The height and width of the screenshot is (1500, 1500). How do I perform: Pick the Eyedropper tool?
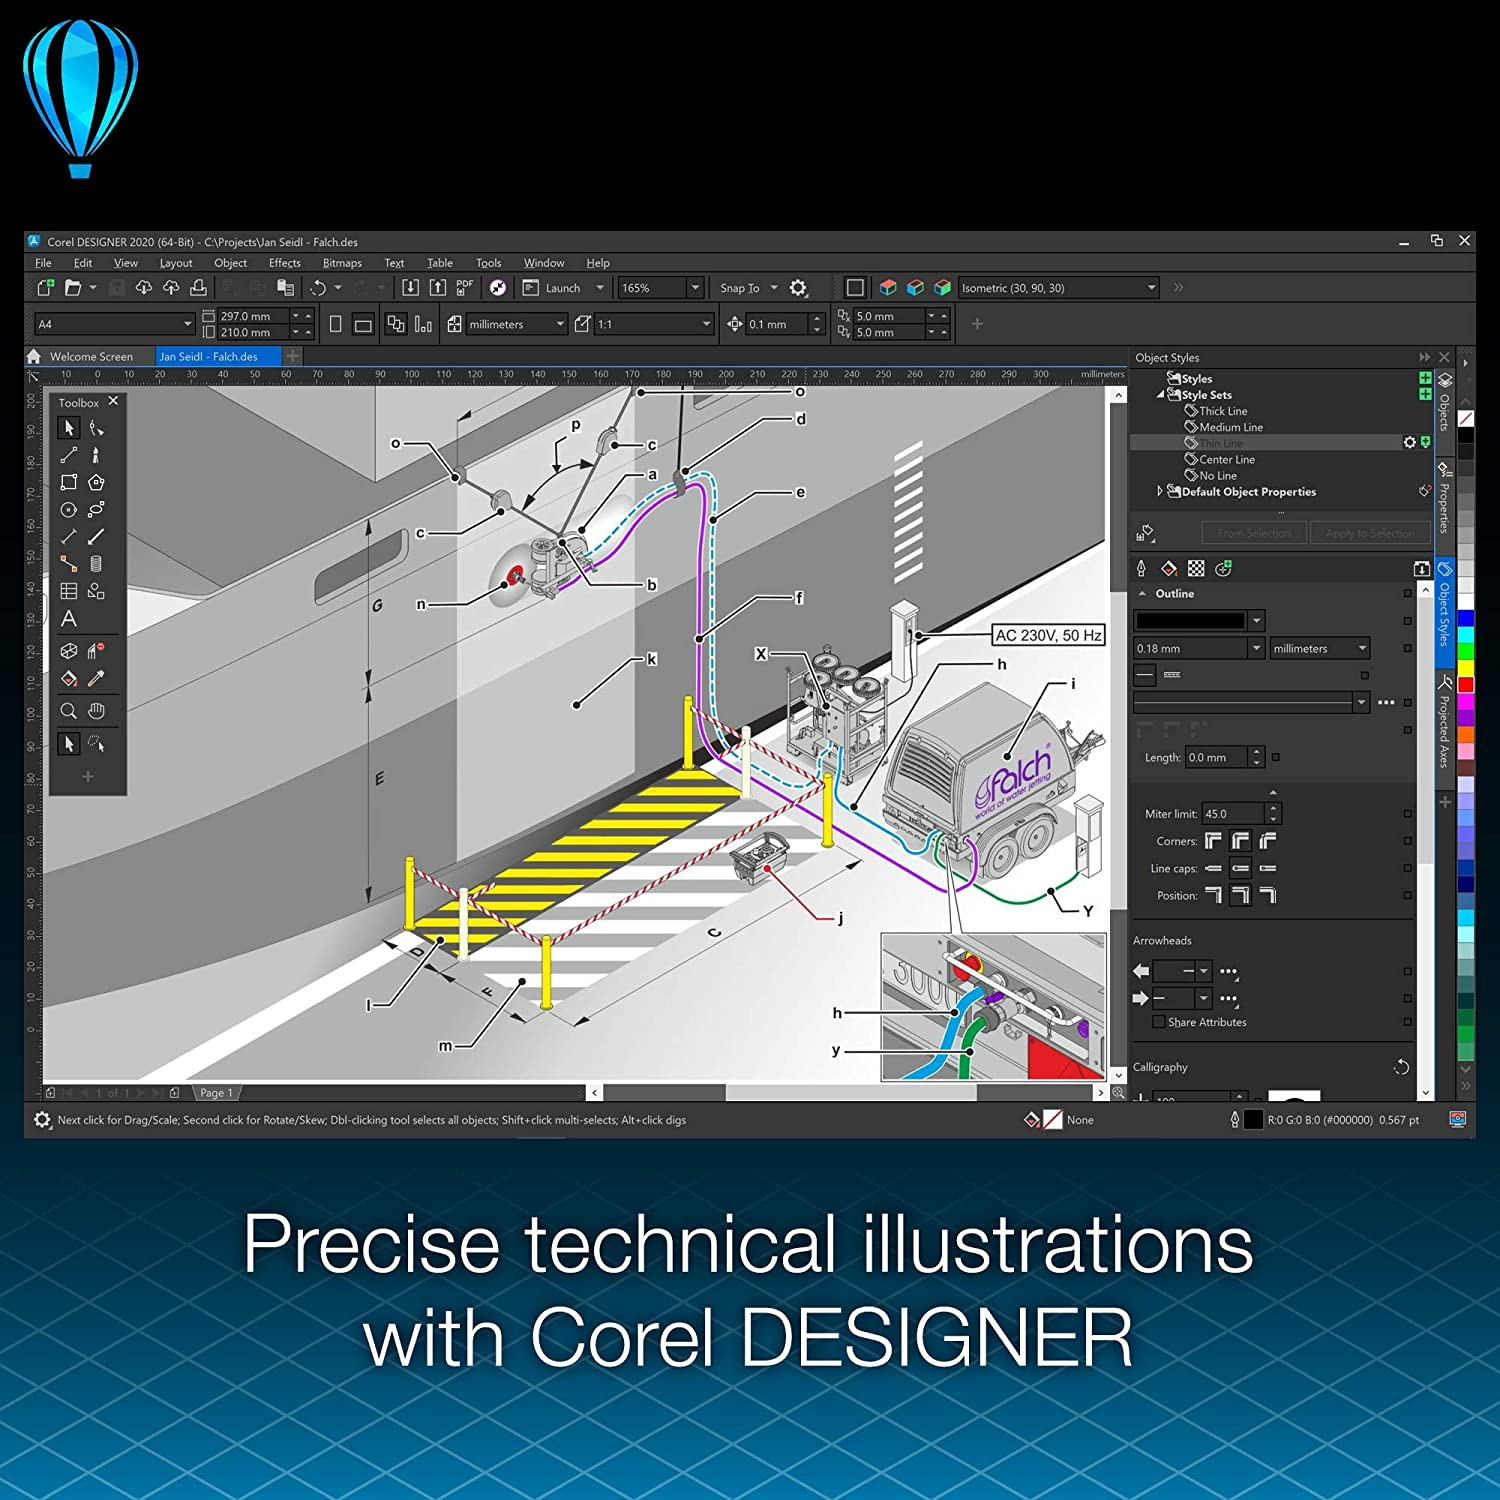[x=96, y=679]
